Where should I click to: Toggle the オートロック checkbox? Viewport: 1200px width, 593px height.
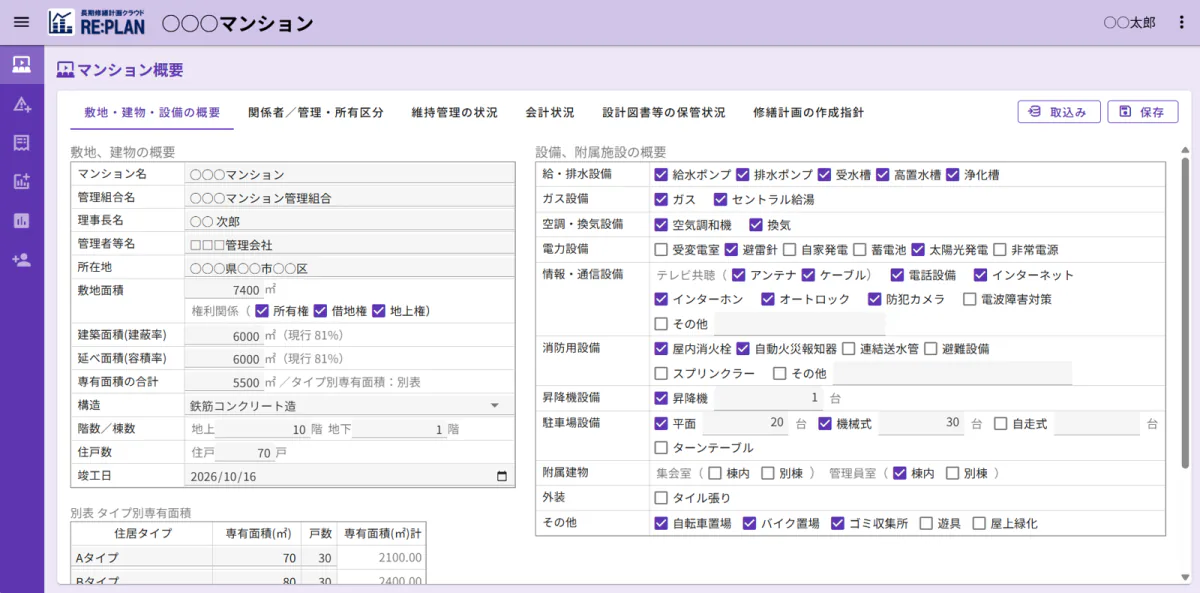pos(767,299)
